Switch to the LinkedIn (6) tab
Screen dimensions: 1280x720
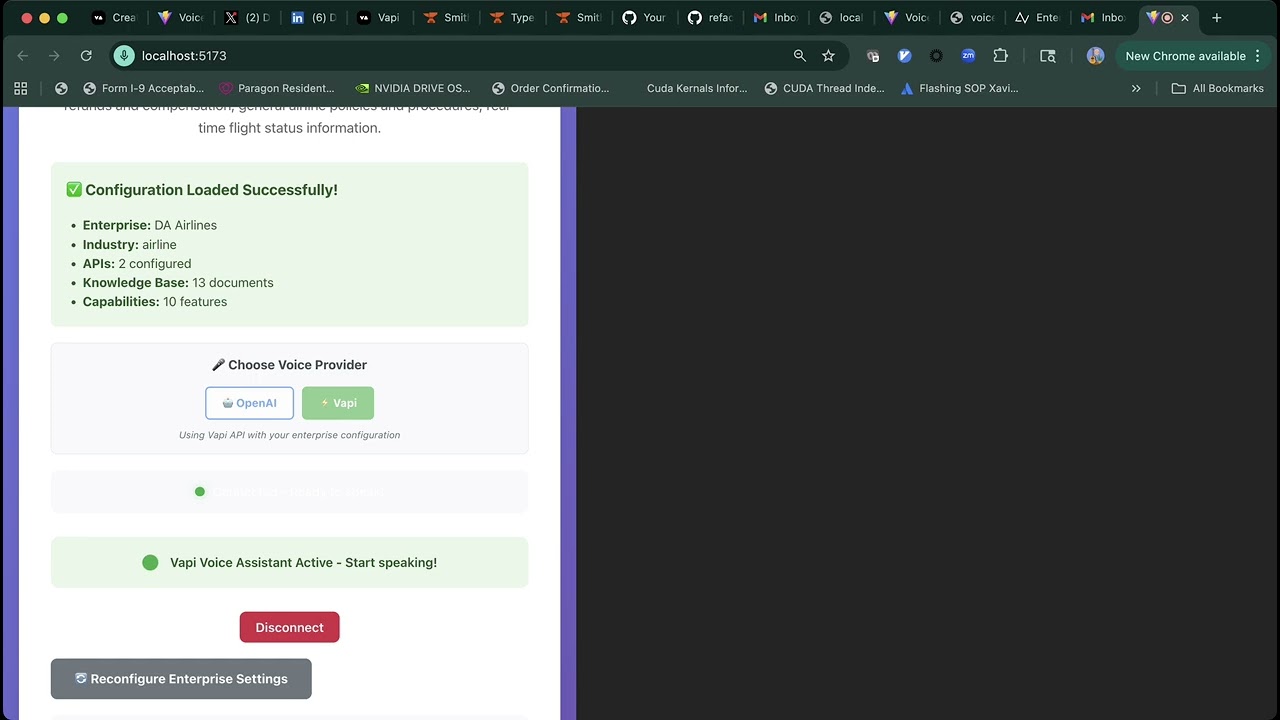(312, 18)
